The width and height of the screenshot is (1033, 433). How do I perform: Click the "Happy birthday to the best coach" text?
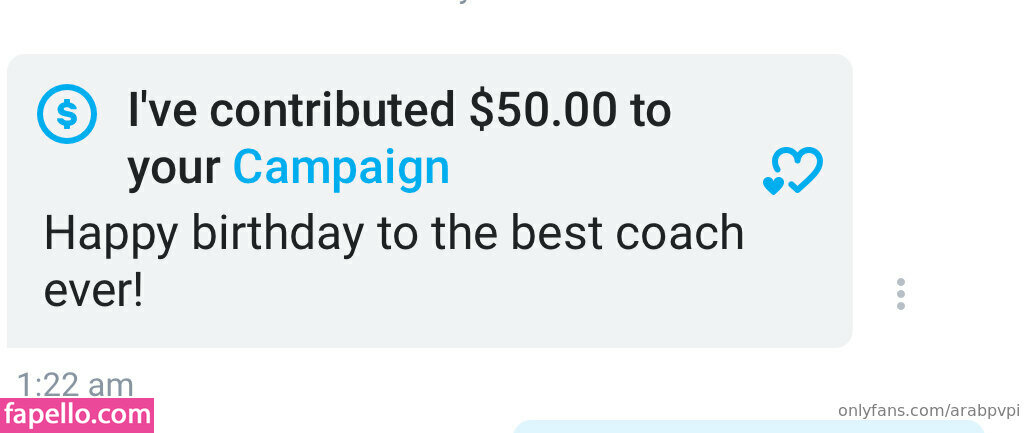point(394,233)
